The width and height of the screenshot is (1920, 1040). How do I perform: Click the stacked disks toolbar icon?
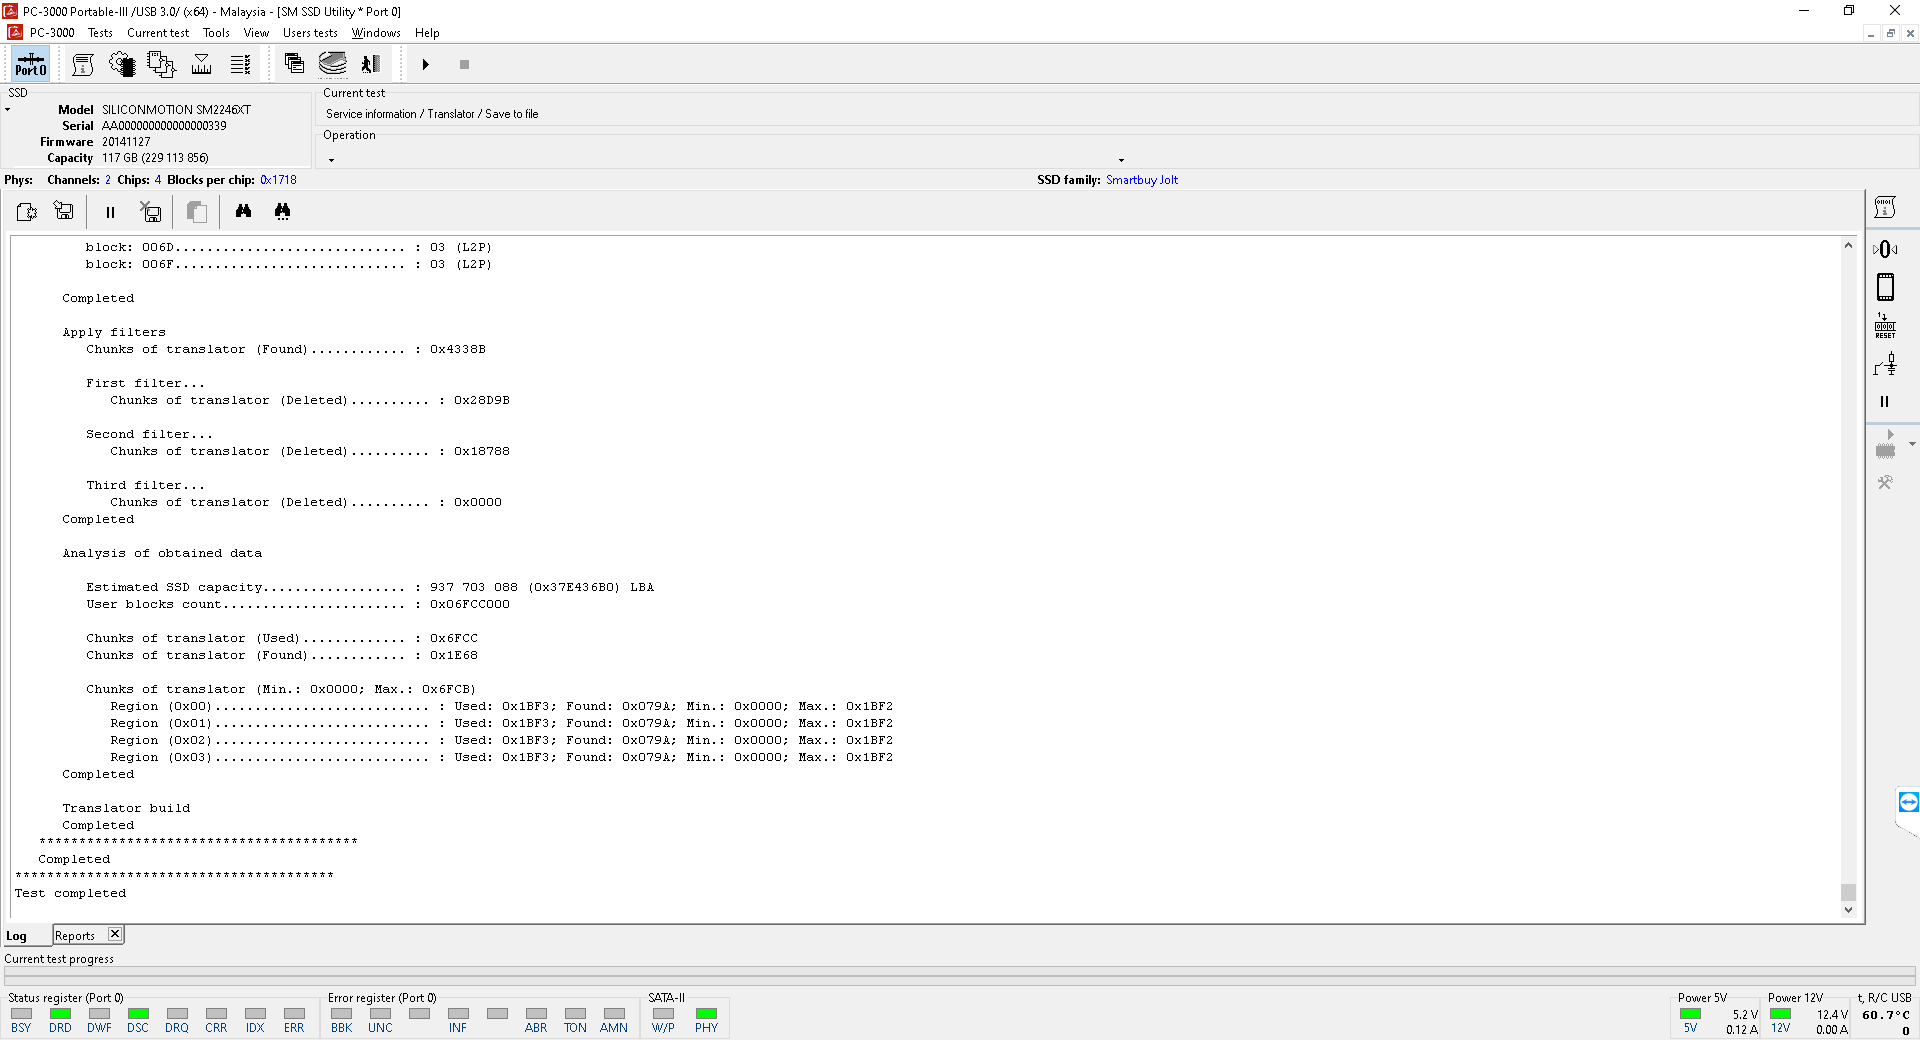click(x=333, y=64)
